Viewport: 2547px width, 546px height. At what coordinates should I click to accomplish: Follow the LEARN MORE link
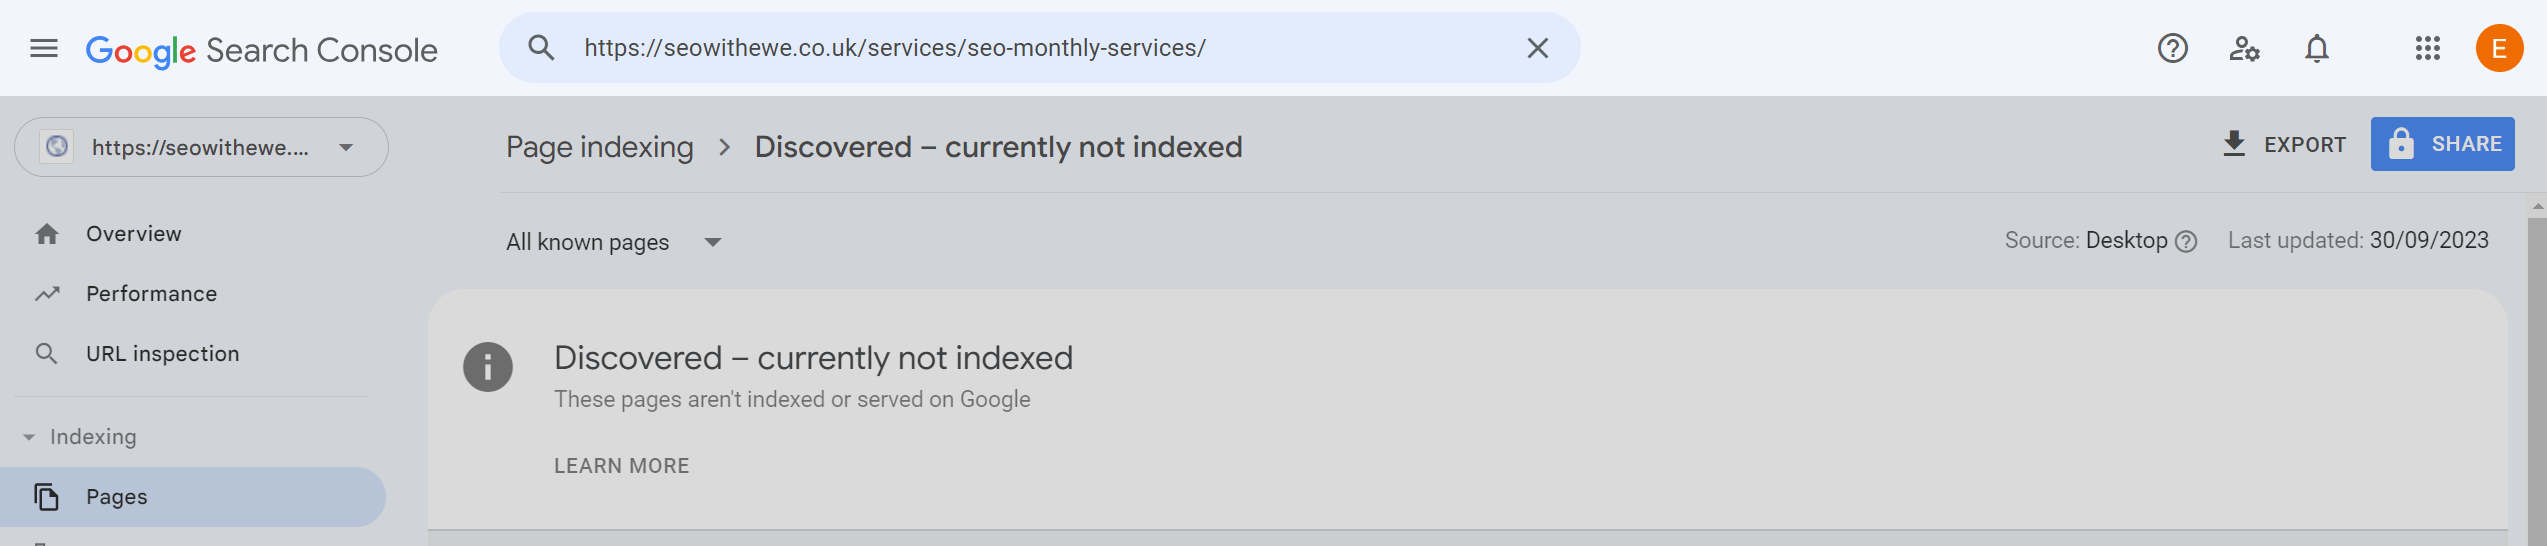(622, 466)
